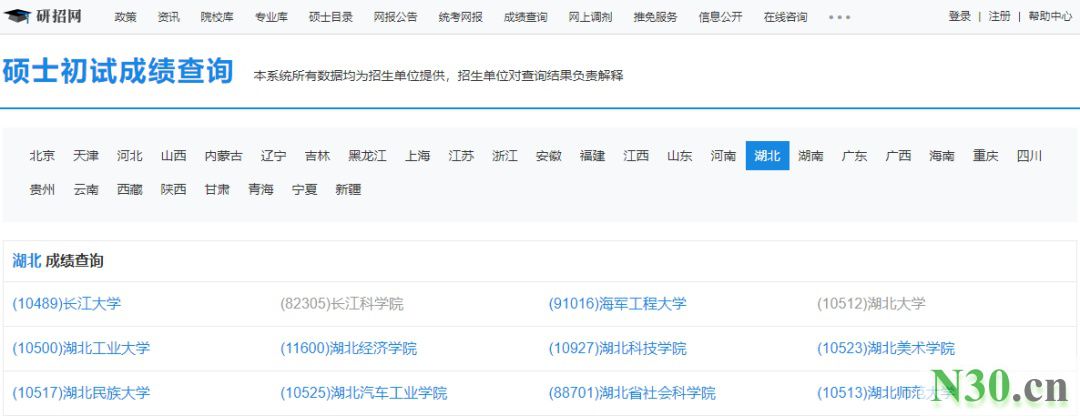Go to 信息公开 in the navigation

[x=720, y=17]
